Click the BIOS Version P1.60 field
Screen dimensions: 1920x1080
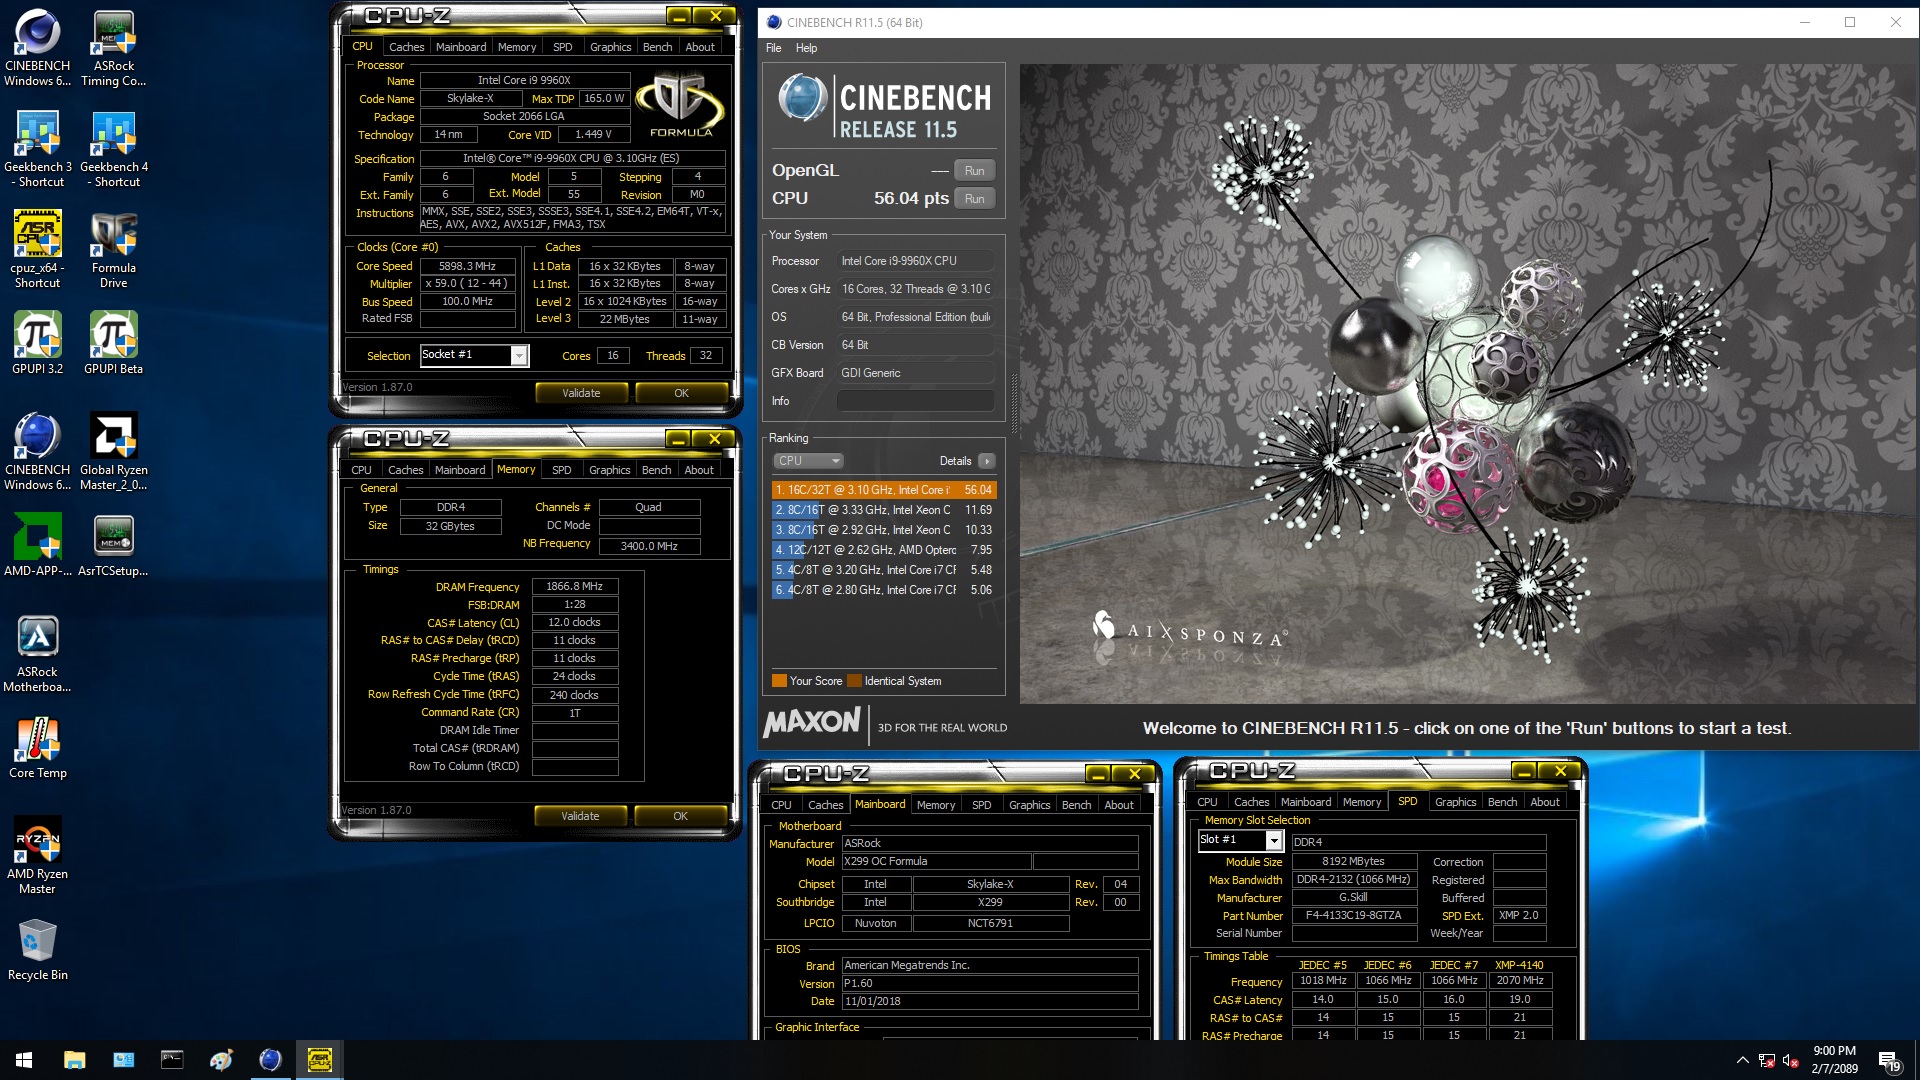[x=990, y=984]
